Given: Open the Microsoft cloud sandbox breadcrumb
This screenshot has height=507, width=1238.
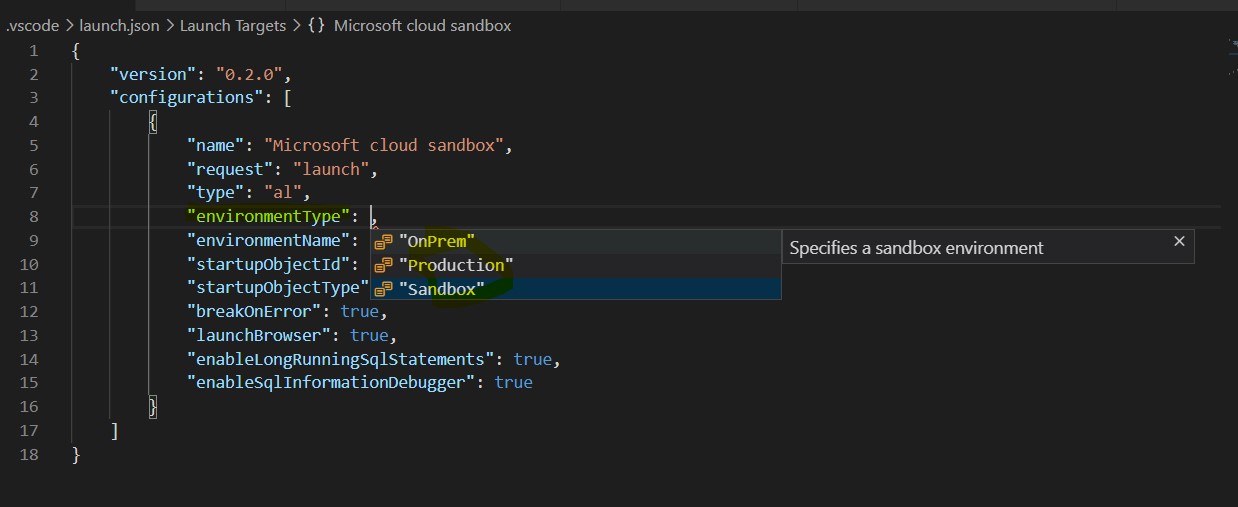Looking at the screenshot, I should [x=422, y=26].
